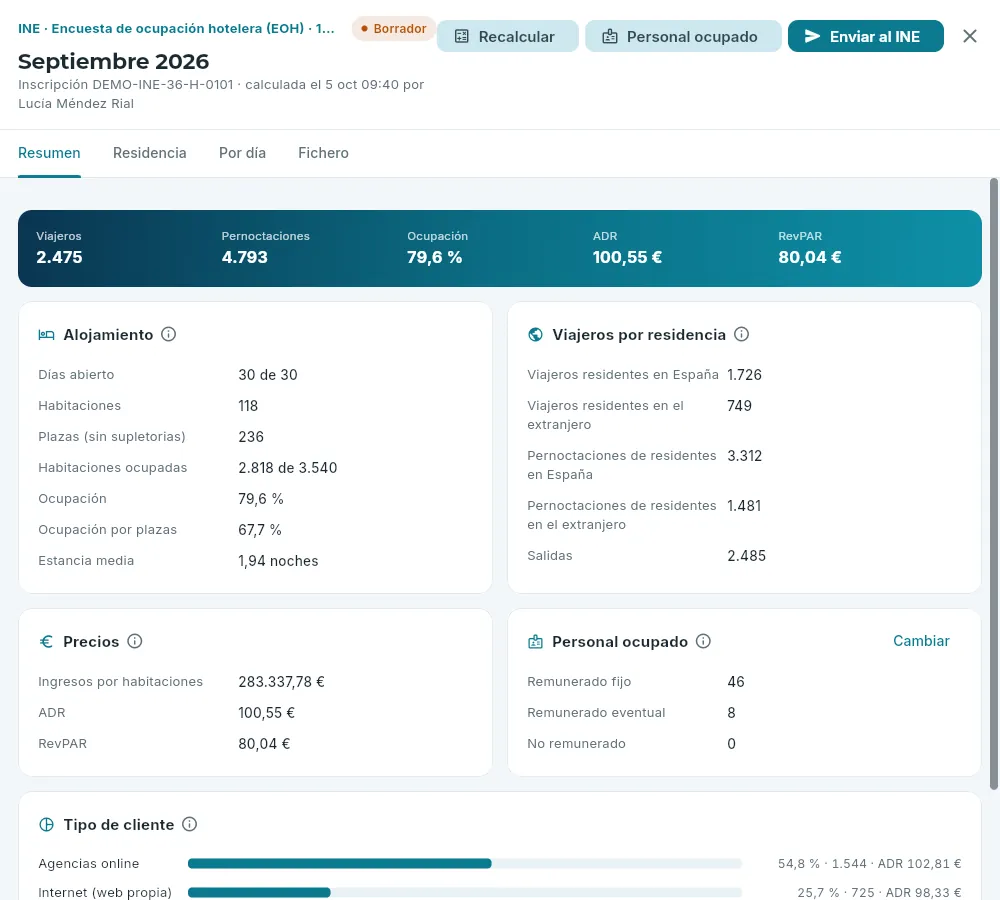
Task: Click the Viajeros residentes en España value 1.726
Action: pos(744,374)
